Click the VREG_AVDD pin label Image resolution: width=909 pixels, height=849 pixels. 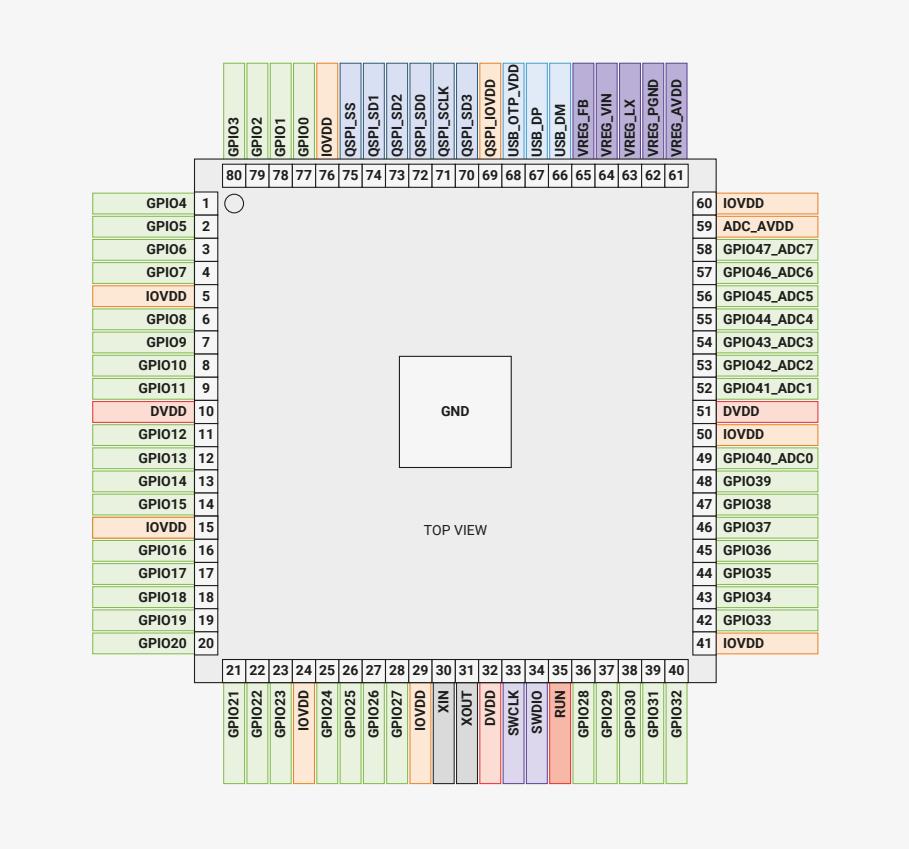tap(677, 111)
